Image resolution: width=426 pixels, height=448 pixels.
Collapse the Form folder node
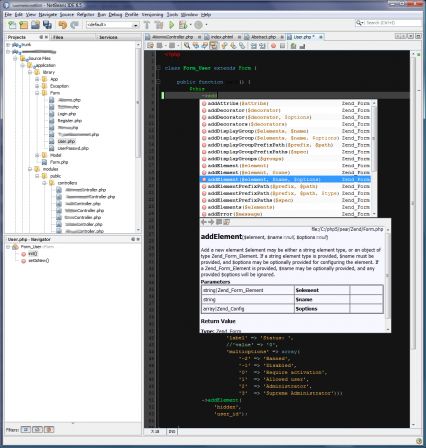pyautogui.click(x=37, y=93)
